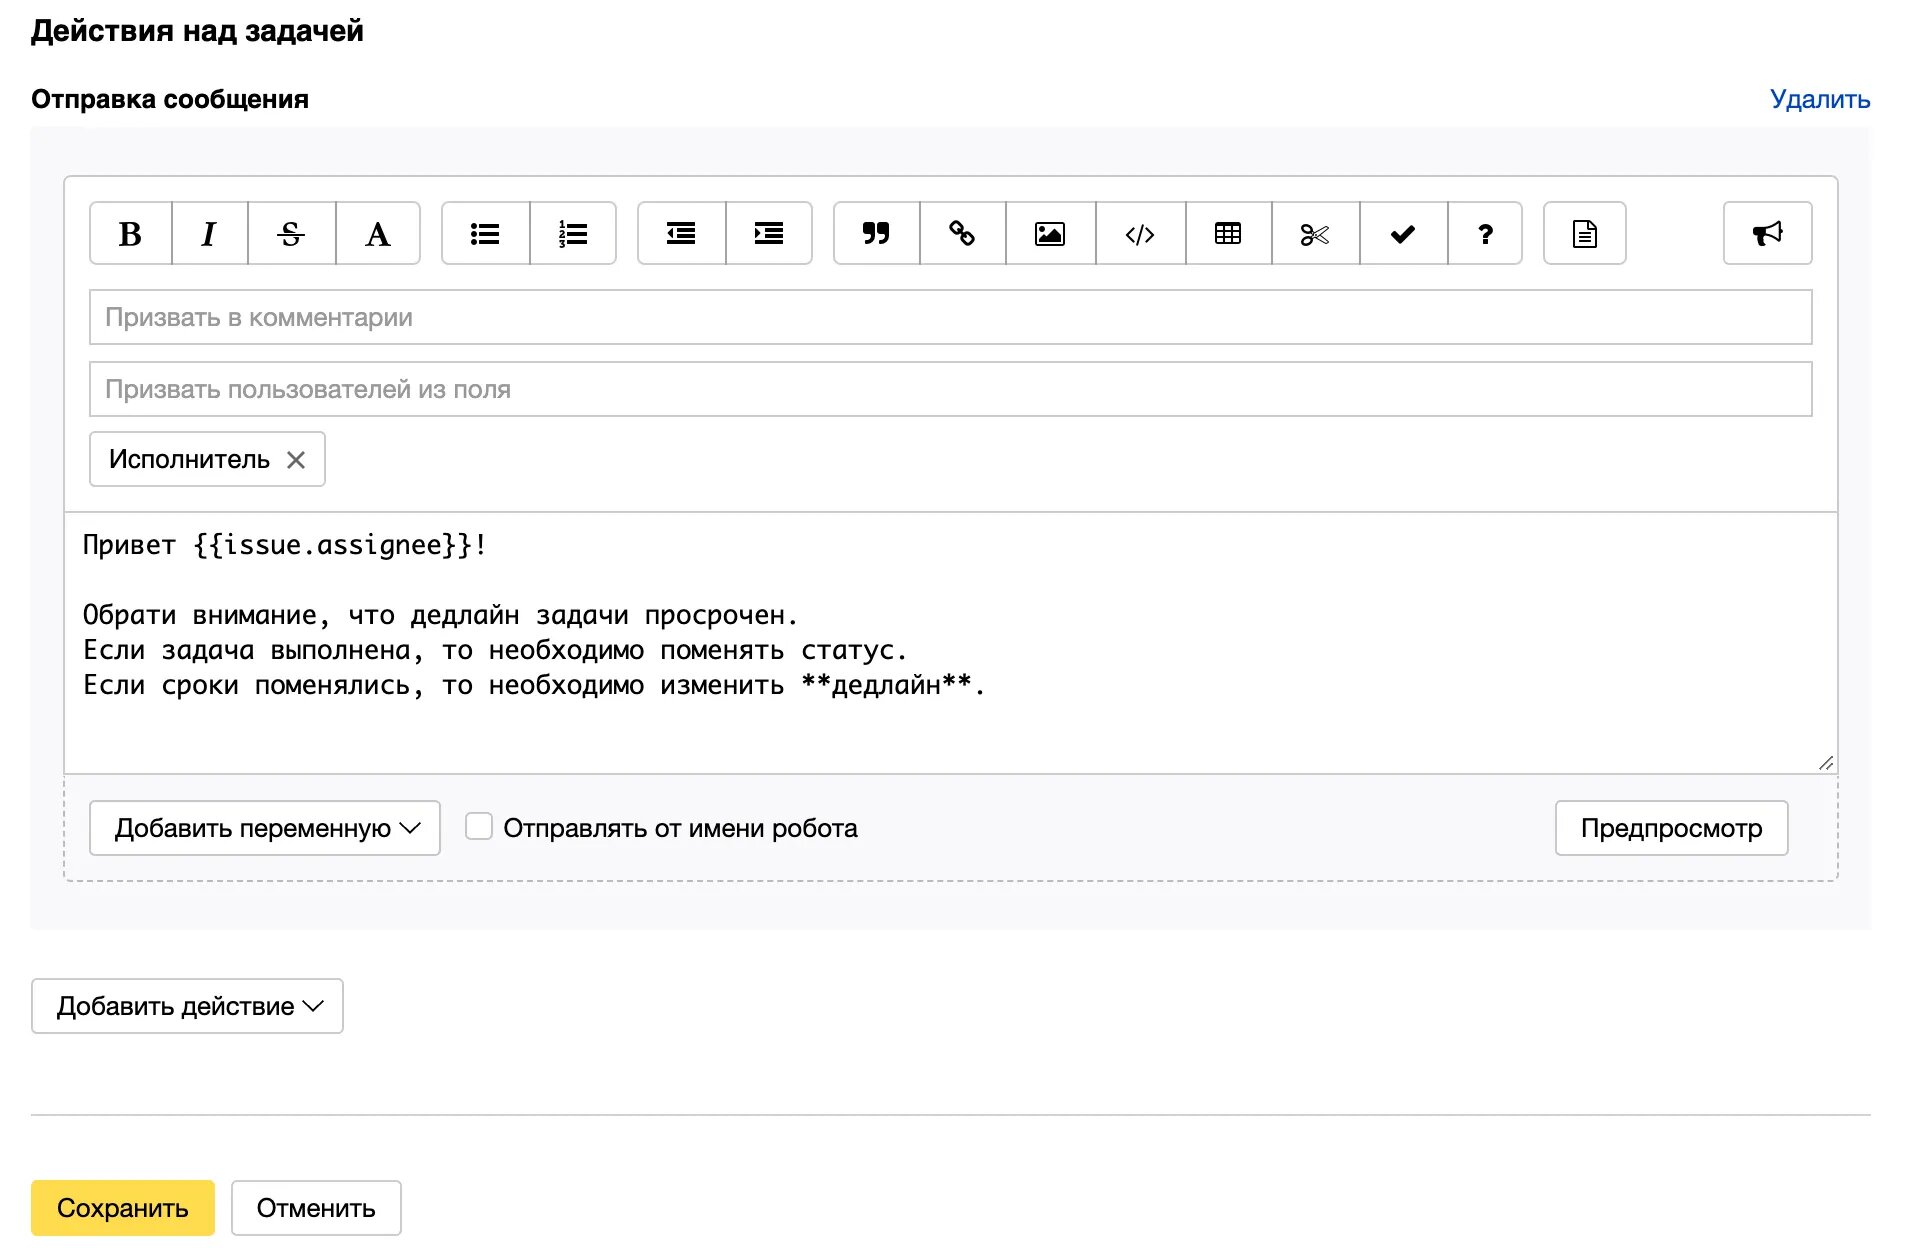Apply italic formatting

click(209, 234)
